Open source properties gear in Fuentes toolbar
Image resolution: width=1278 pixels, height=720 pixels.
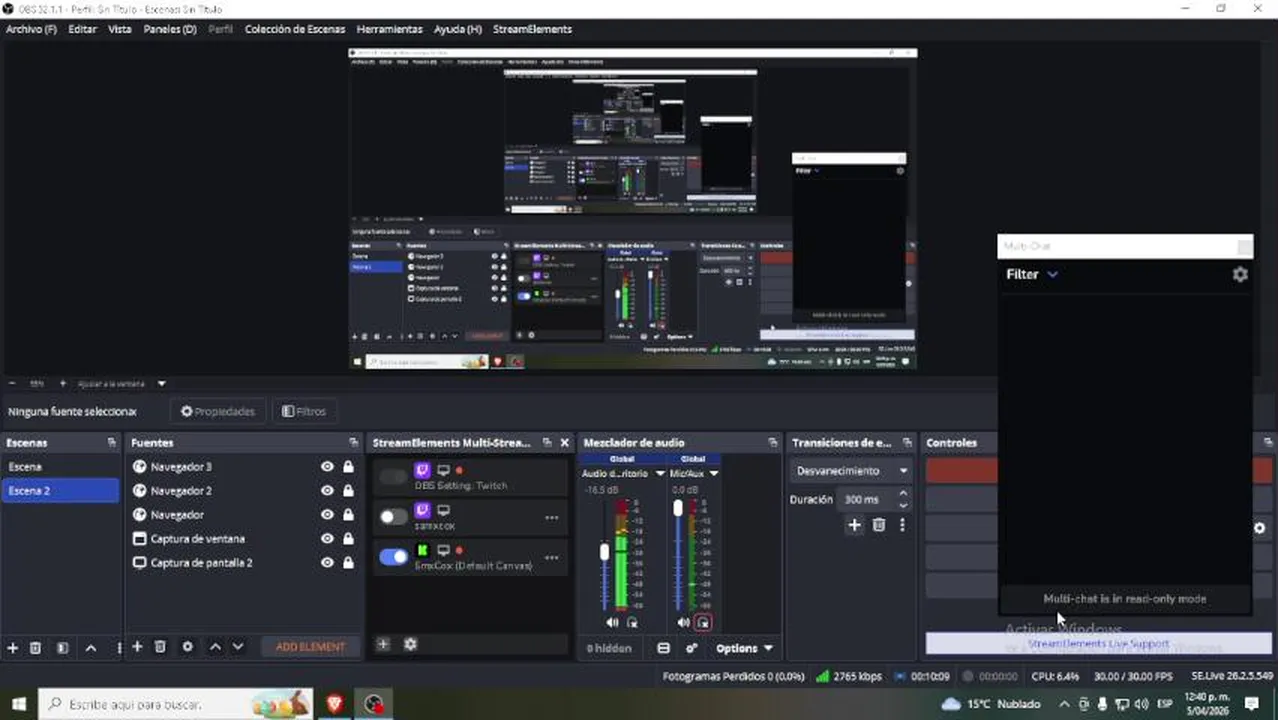187,647
